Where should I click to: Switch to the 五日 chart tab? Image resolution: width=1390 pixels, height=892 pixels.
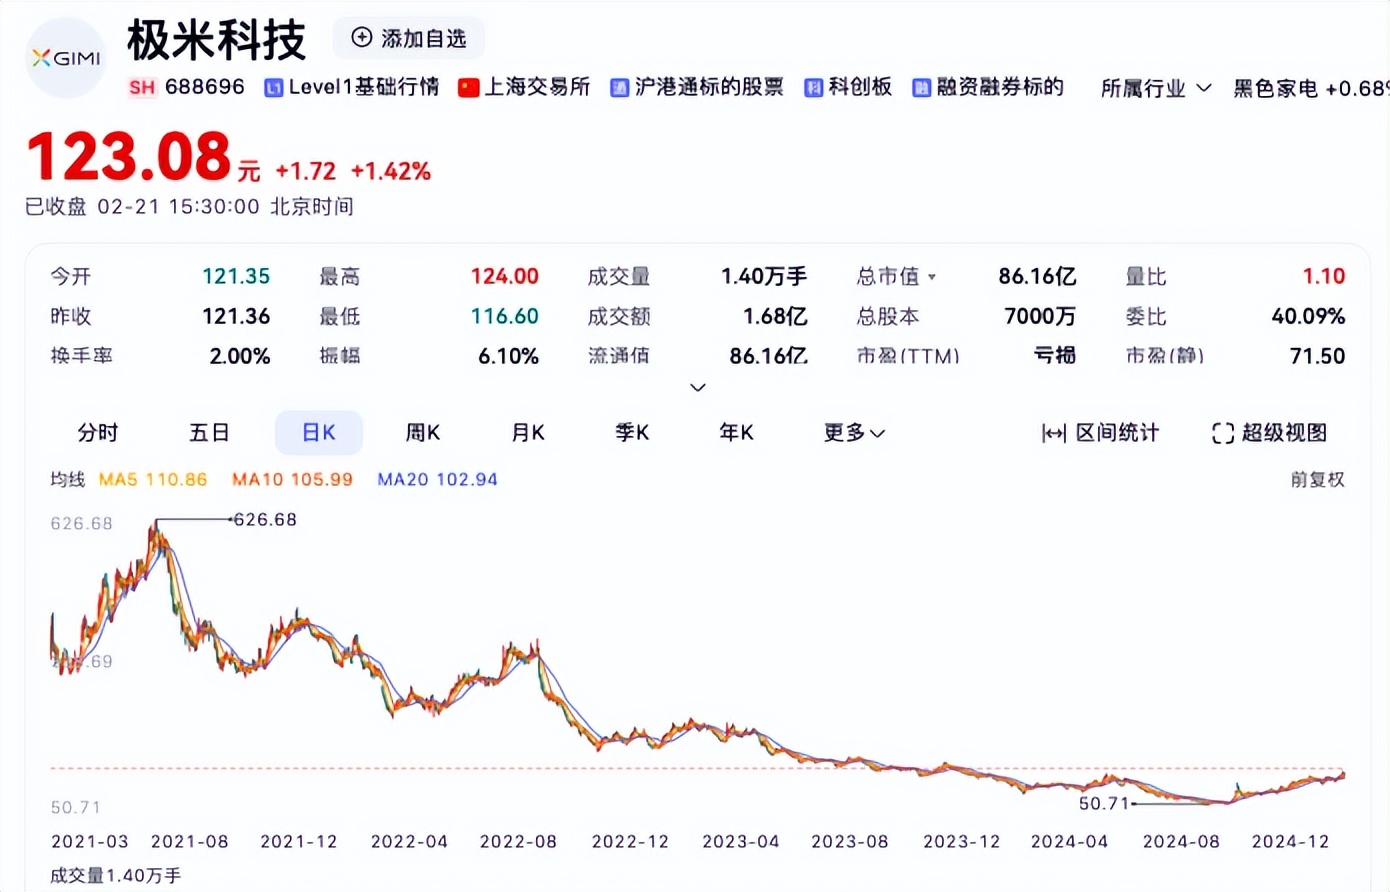[x=209, y=433]
